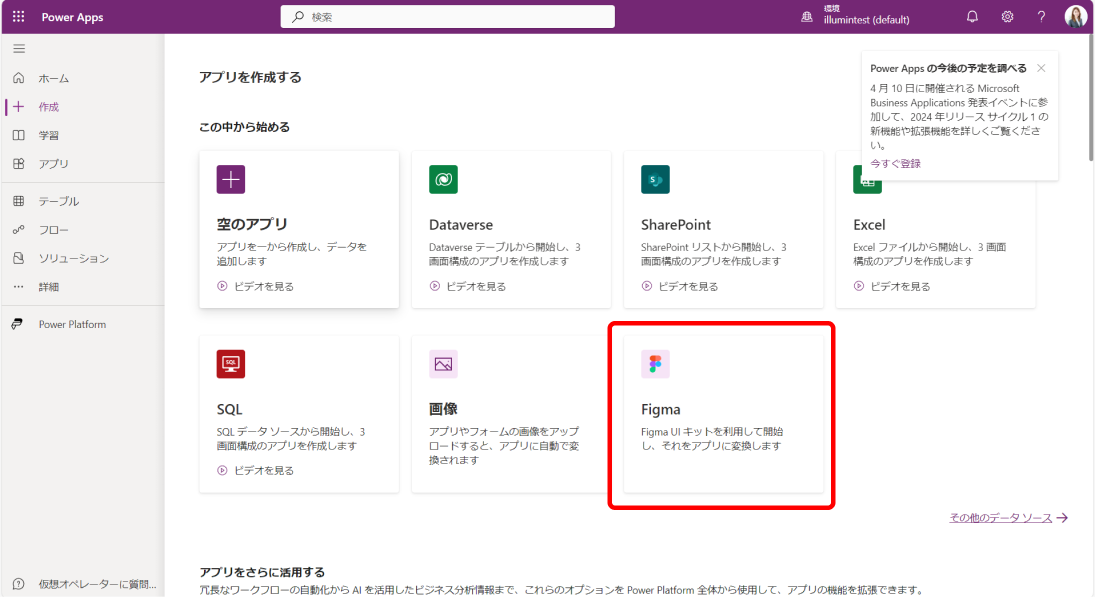Click the play icon on SharePoint card
This screenshot has height=597, width=1095.
pyautogui.click(x=647, y=286)
